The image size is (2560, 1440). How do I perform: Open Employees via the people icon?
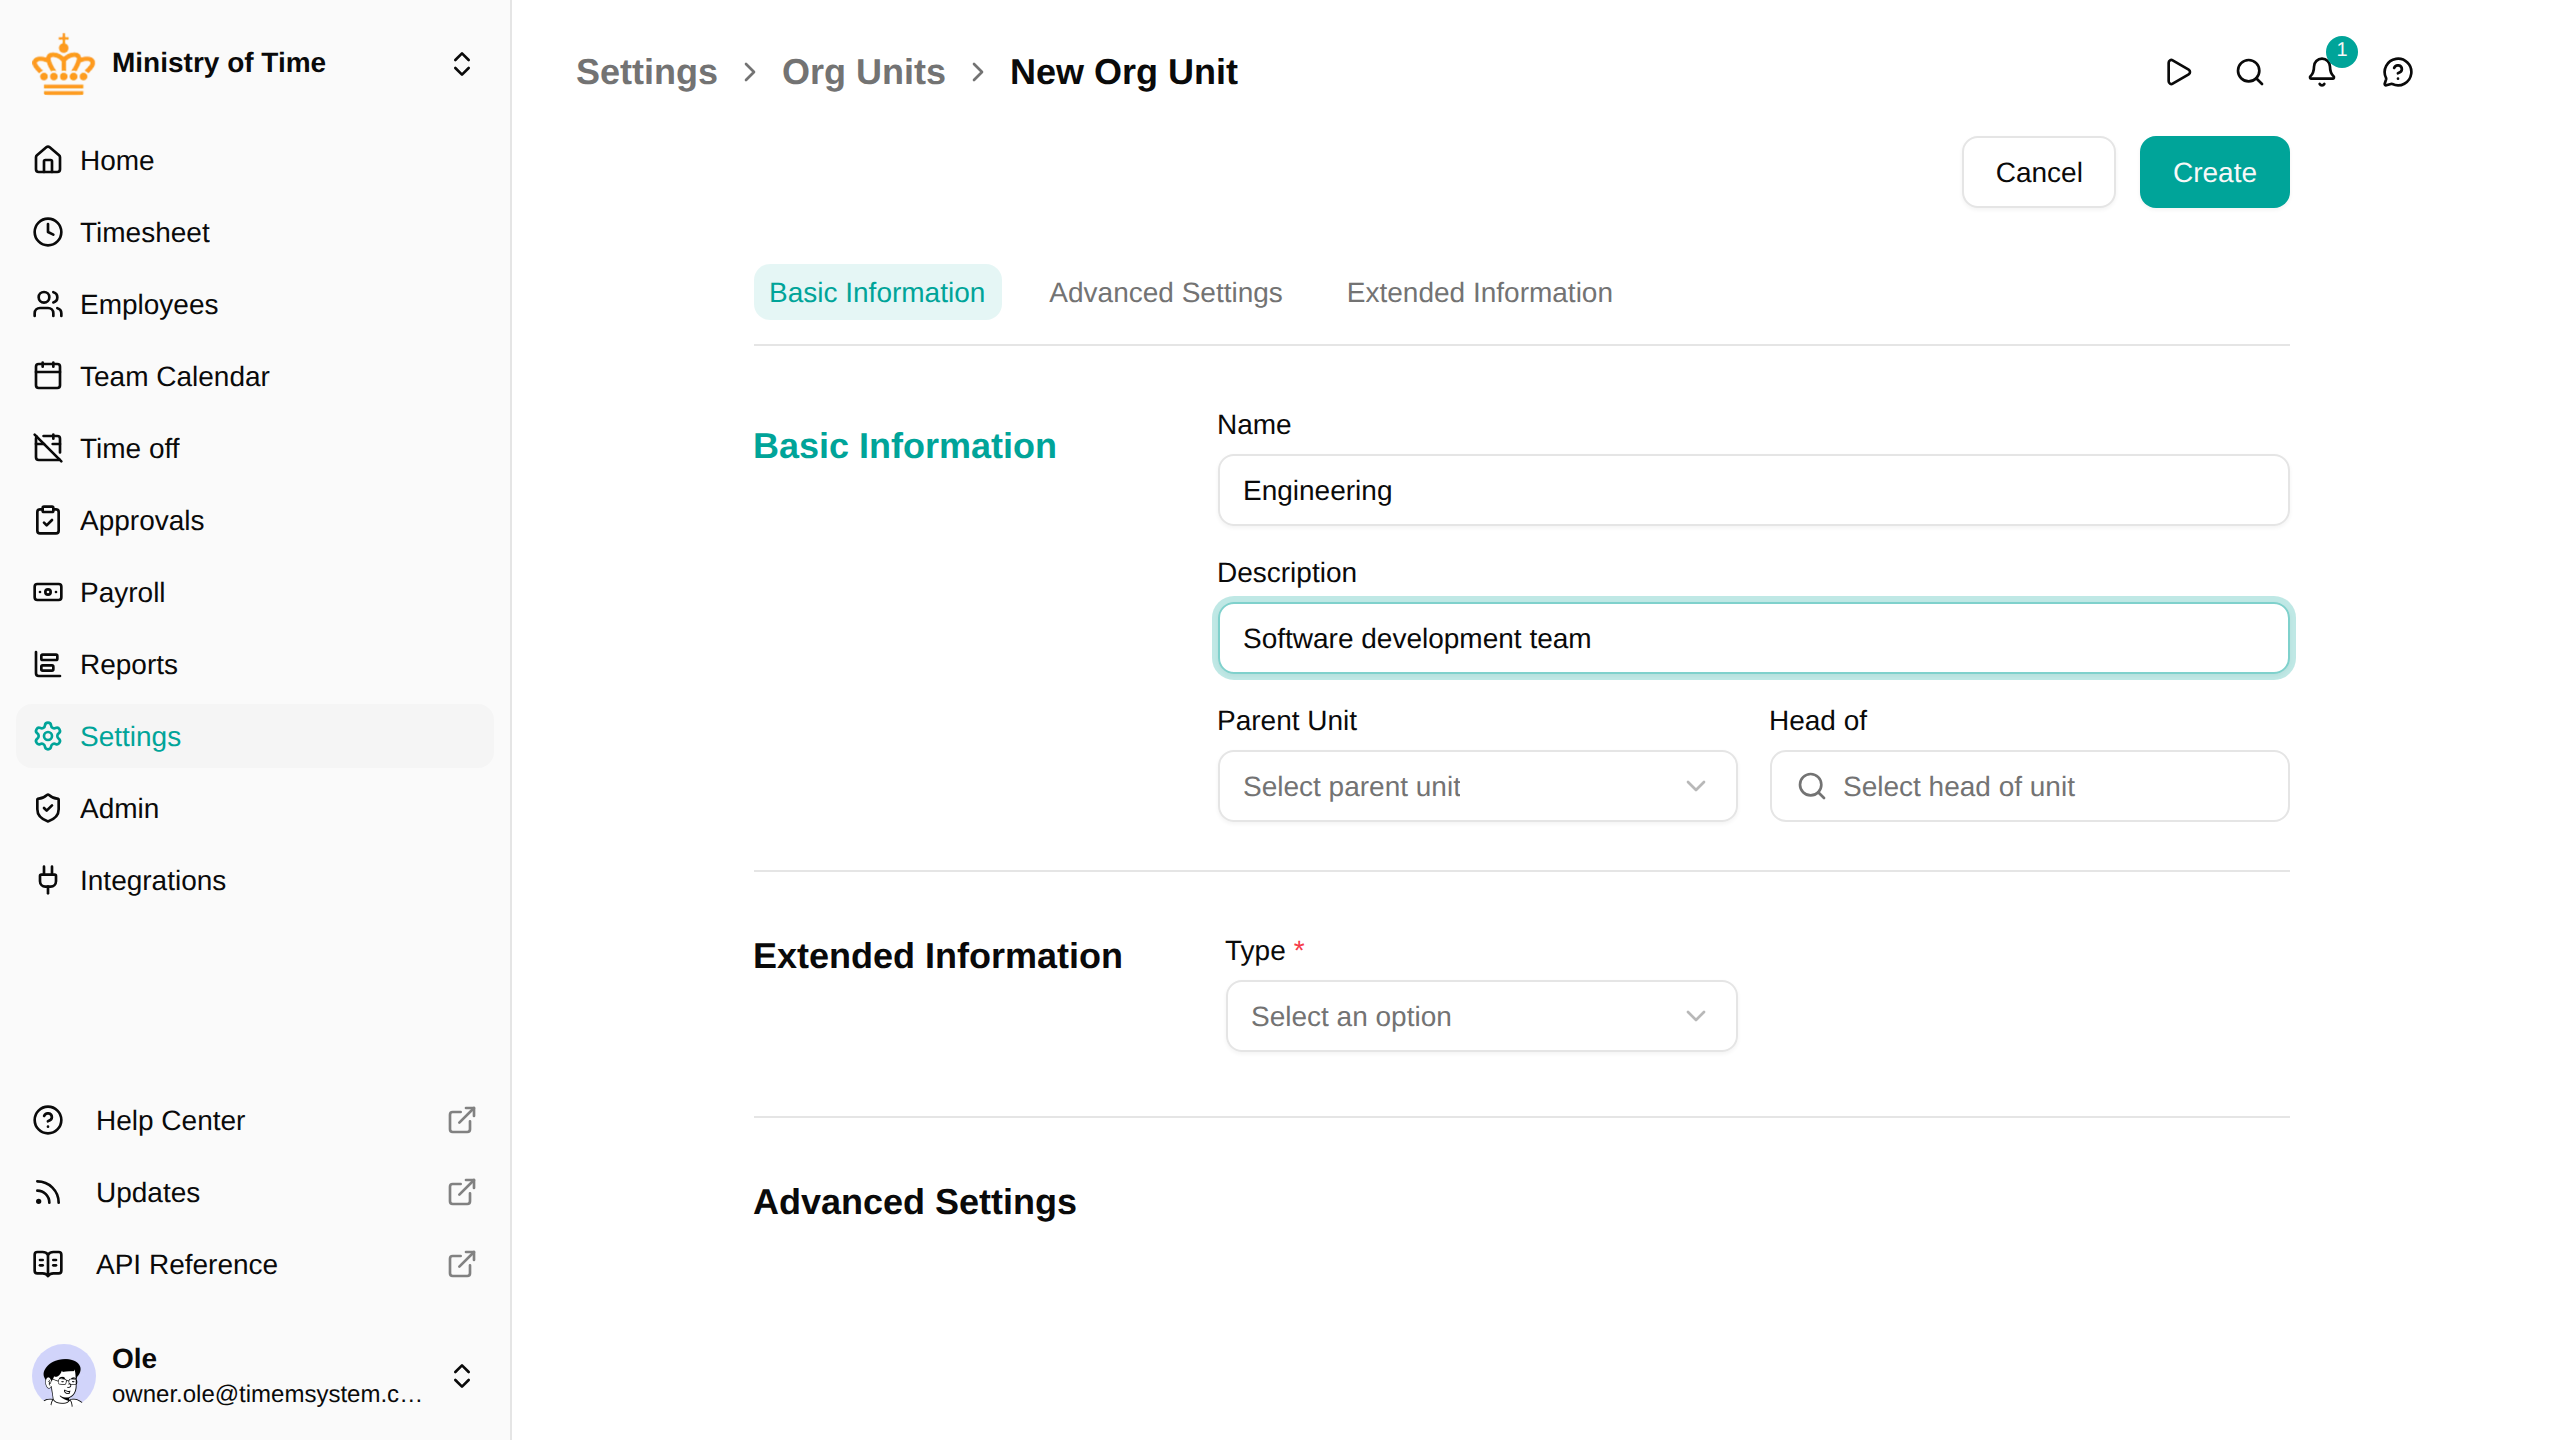[x=48, y=304]
